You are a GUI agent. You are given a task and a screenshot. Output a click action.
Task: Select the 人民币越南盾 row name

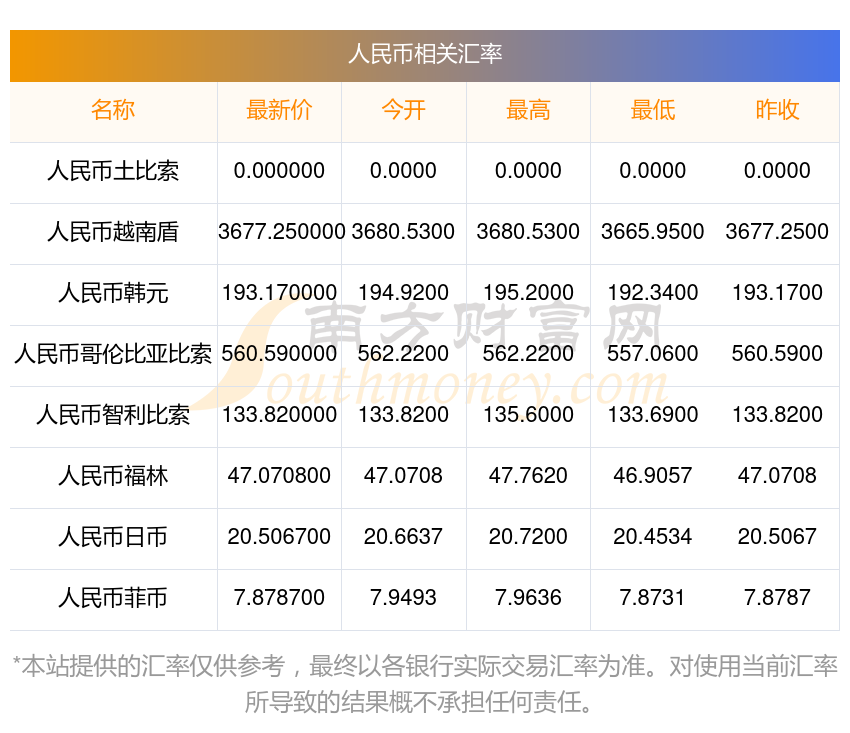[113, 232]
